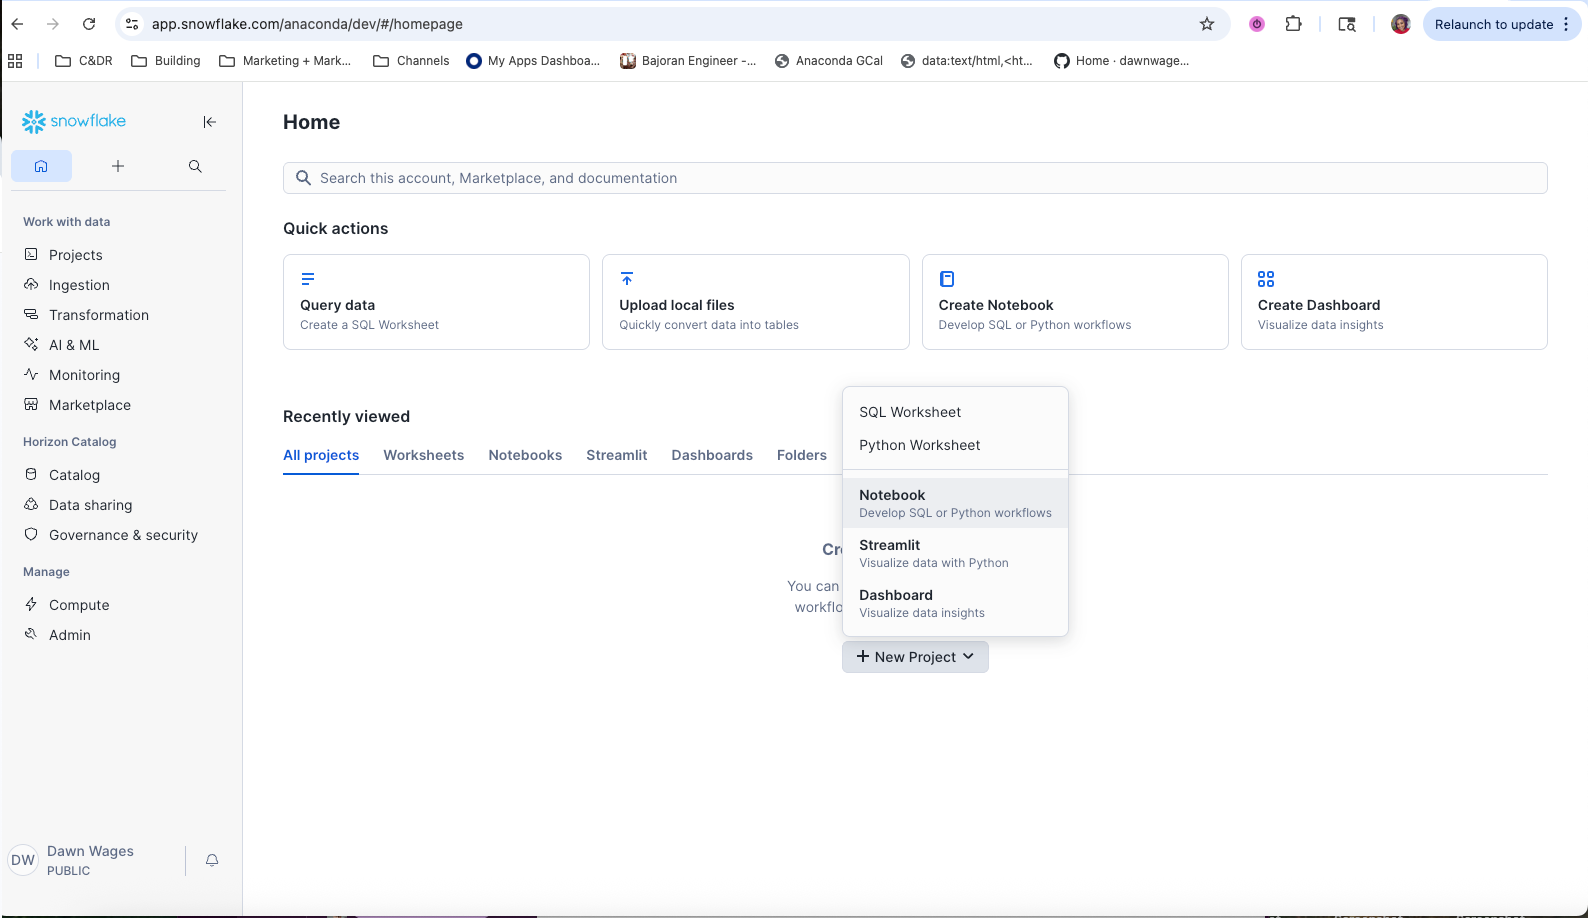Click the account search input field
The image size is (1588, 918).
[915, 178]
